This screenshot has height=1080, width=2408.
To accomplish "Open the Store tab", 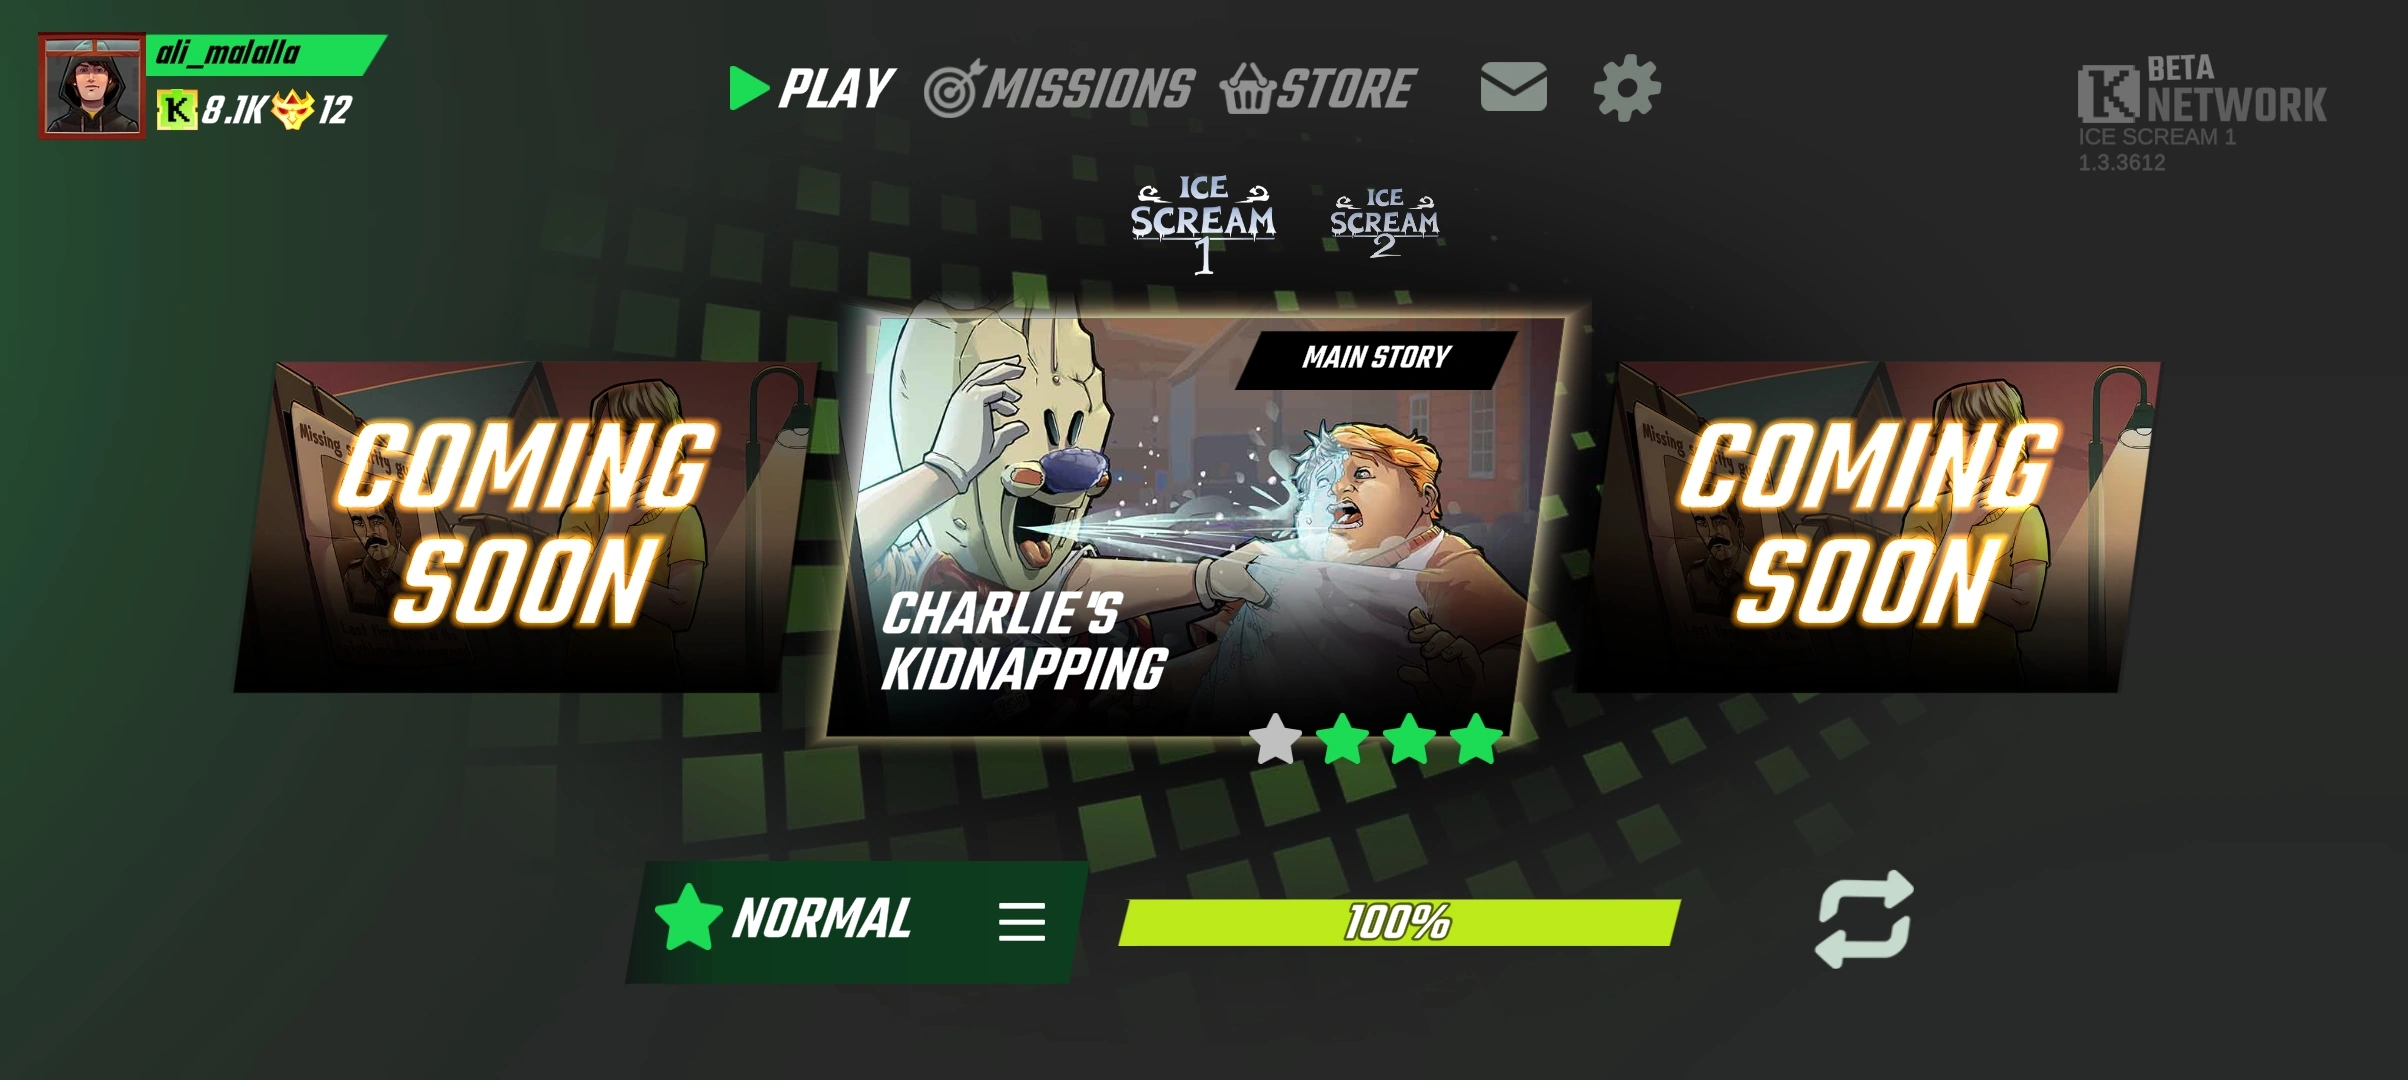I will coord(1317,89).
